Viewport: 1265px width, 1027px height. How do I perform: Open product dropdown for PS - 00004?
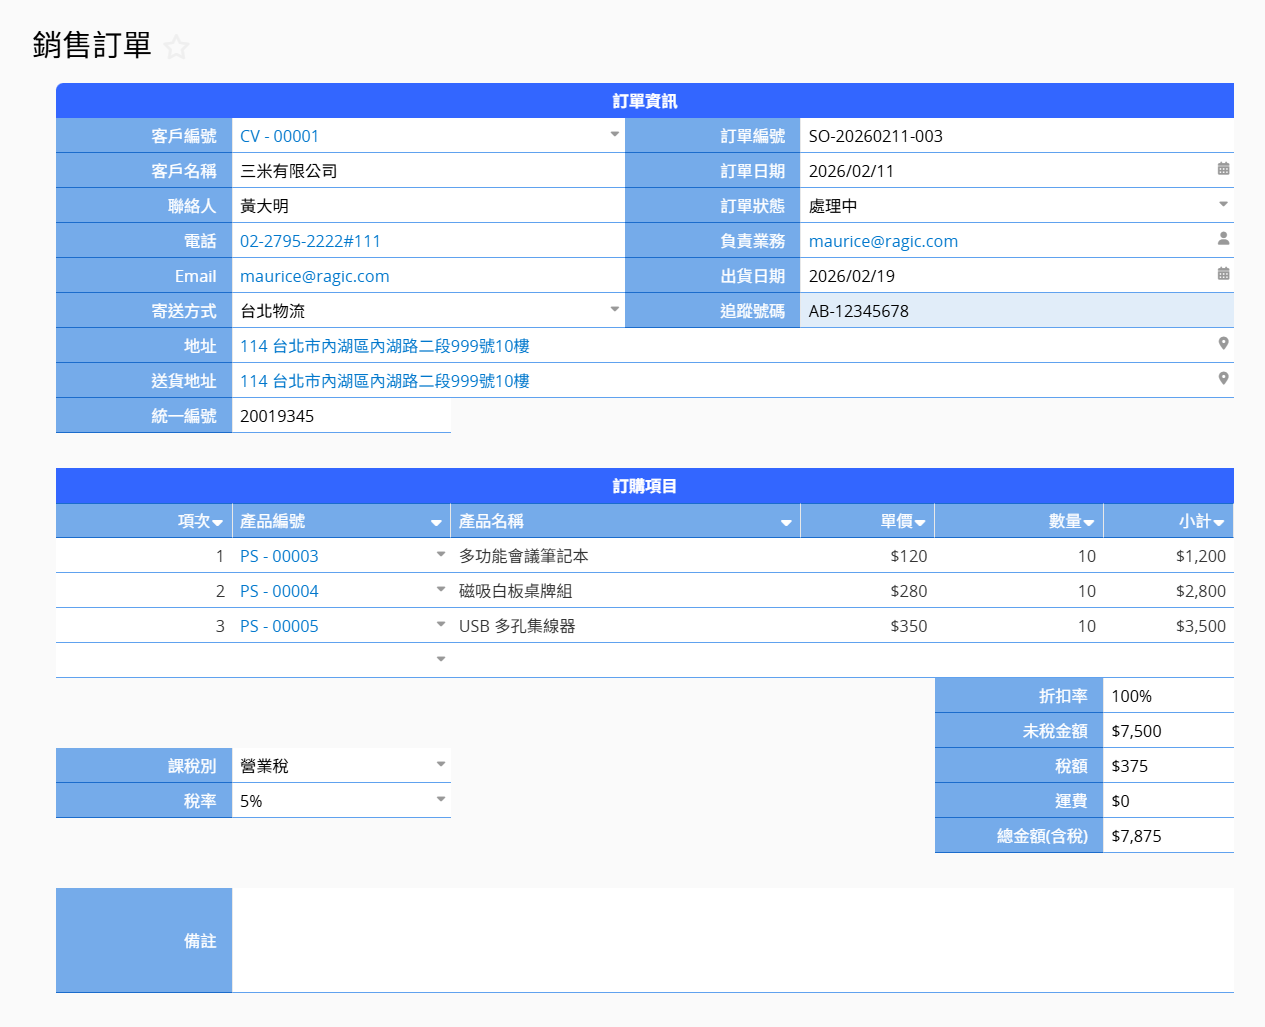point(441,589)
